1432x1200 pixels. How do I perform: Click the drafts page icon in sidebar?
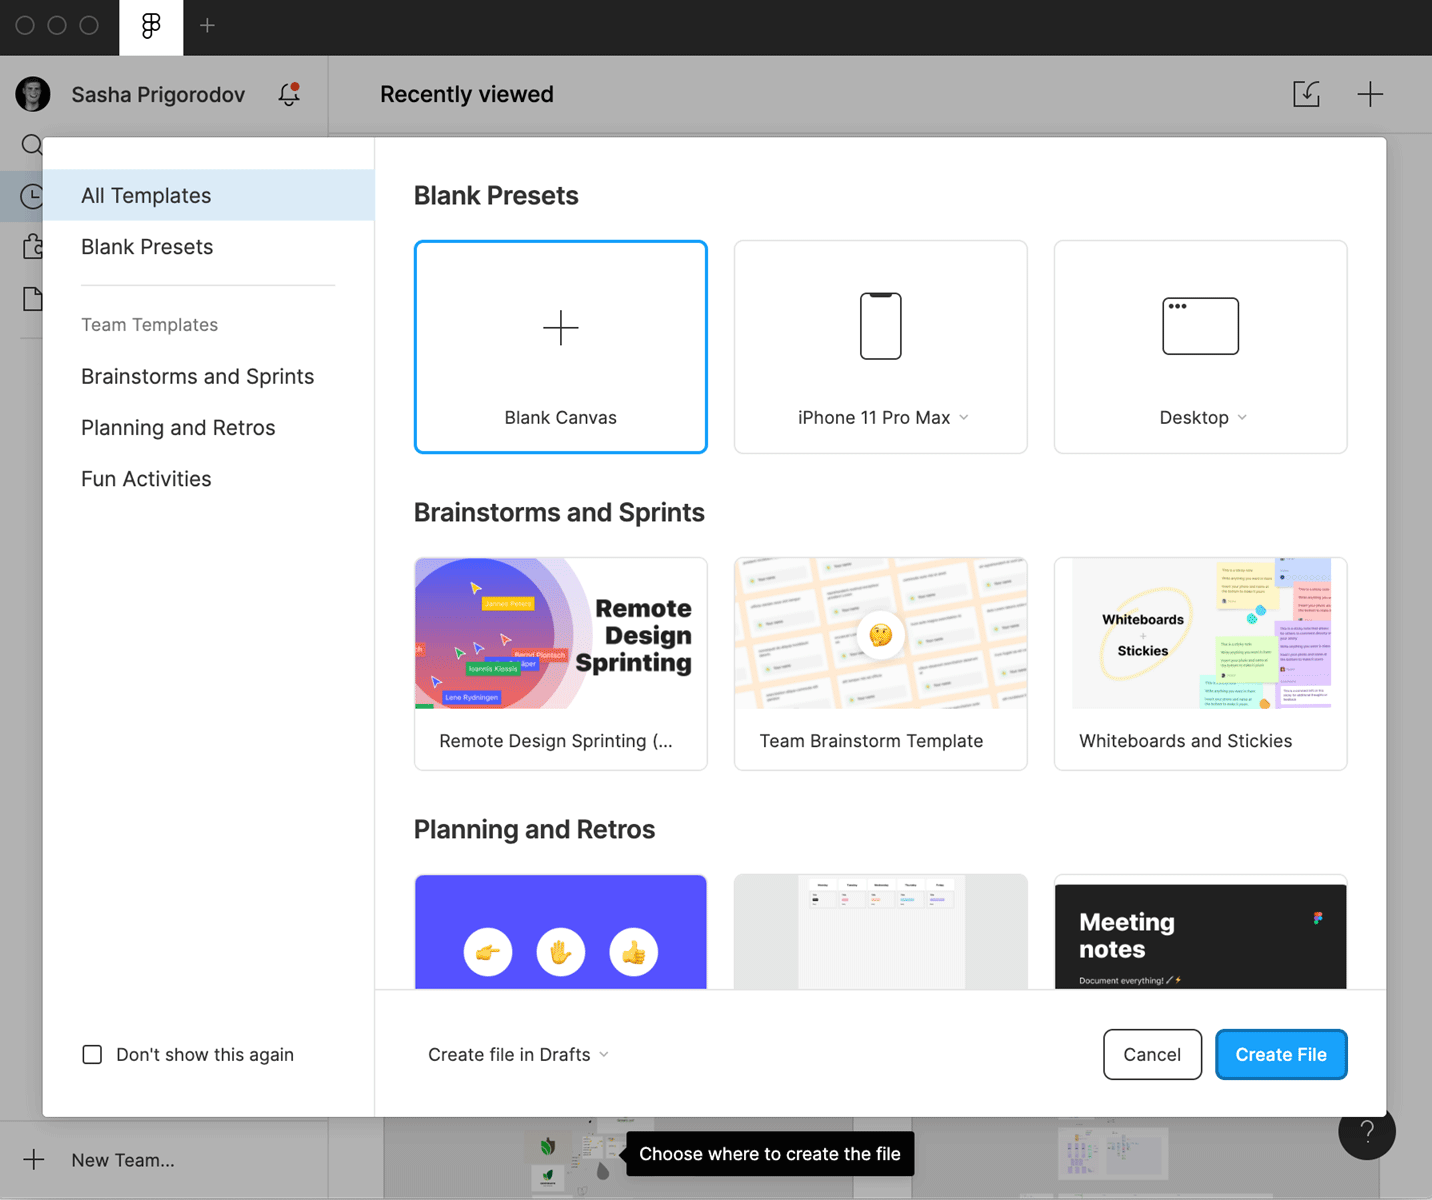pyautogui.click(x=32, y=298)
